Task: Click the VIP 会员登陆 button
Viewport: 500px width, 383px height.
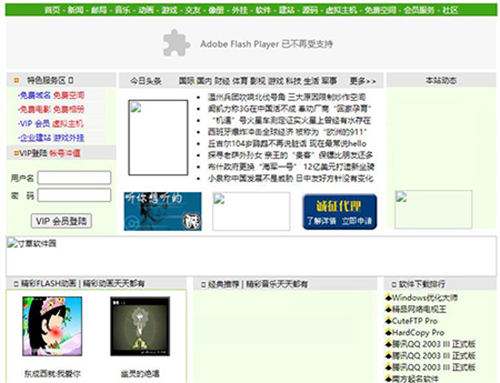Action: [61, 221]
